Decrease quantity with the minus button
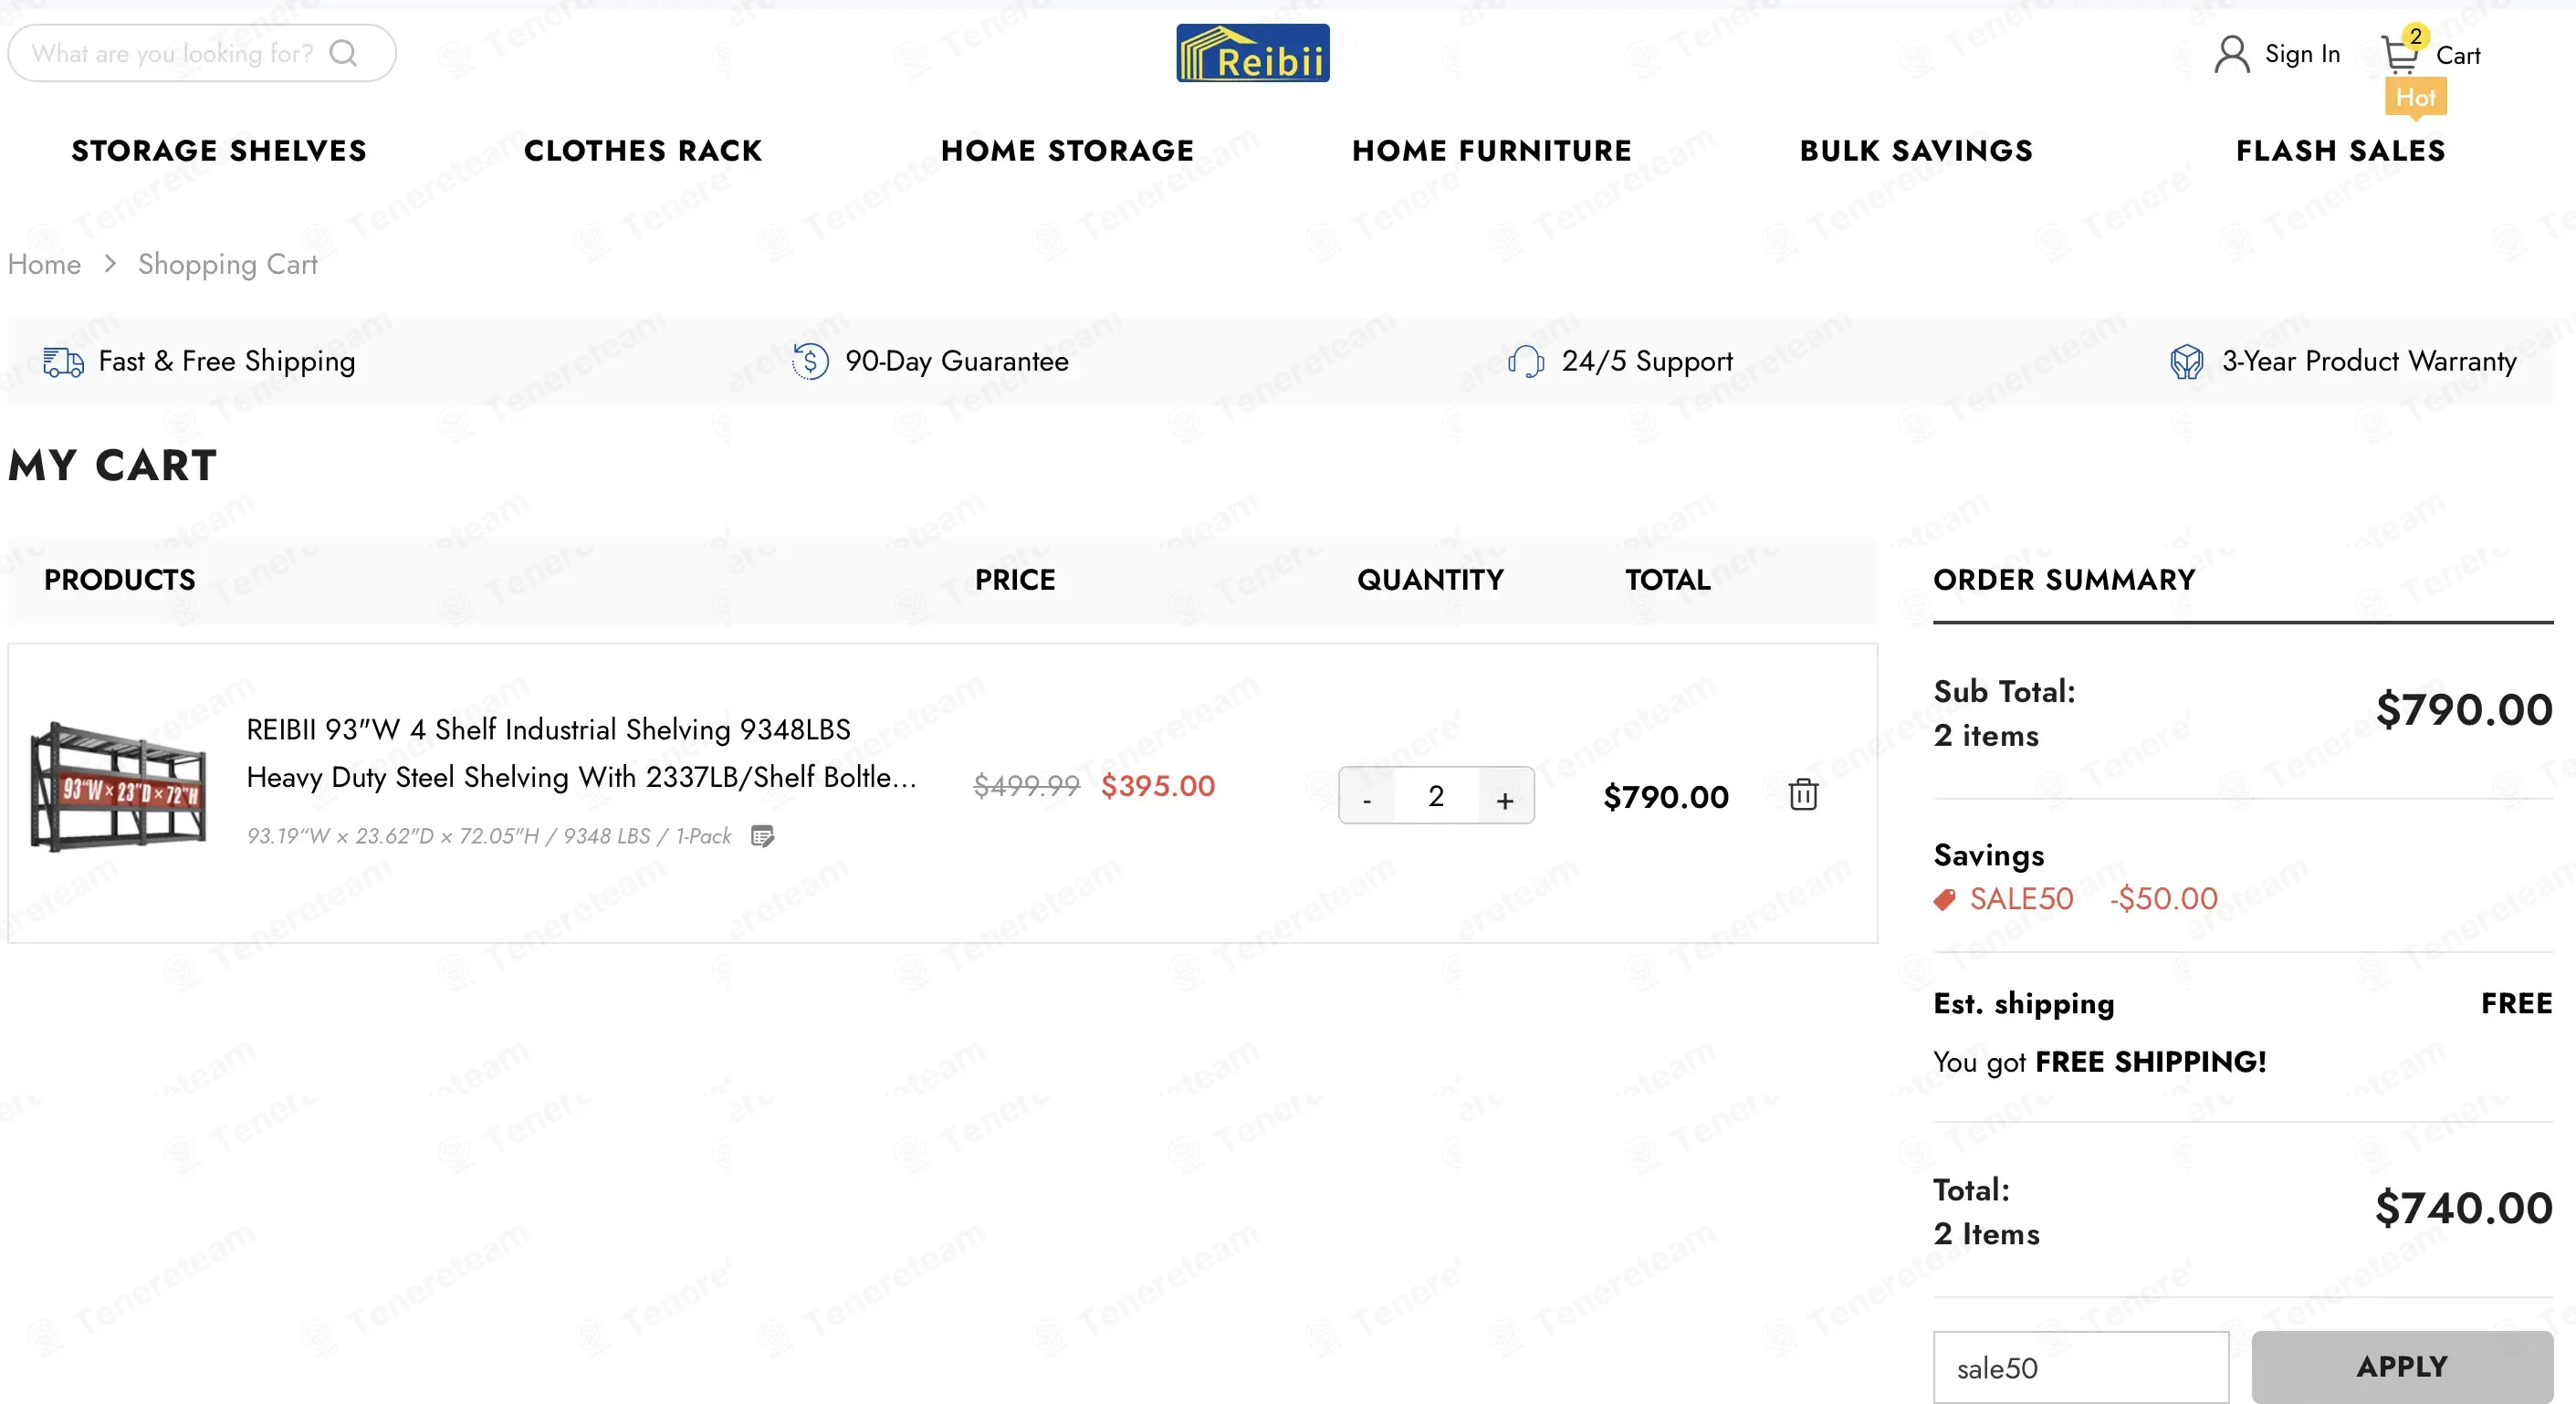Viewport: 2576px width, 1404px height. coord(1367,797)
